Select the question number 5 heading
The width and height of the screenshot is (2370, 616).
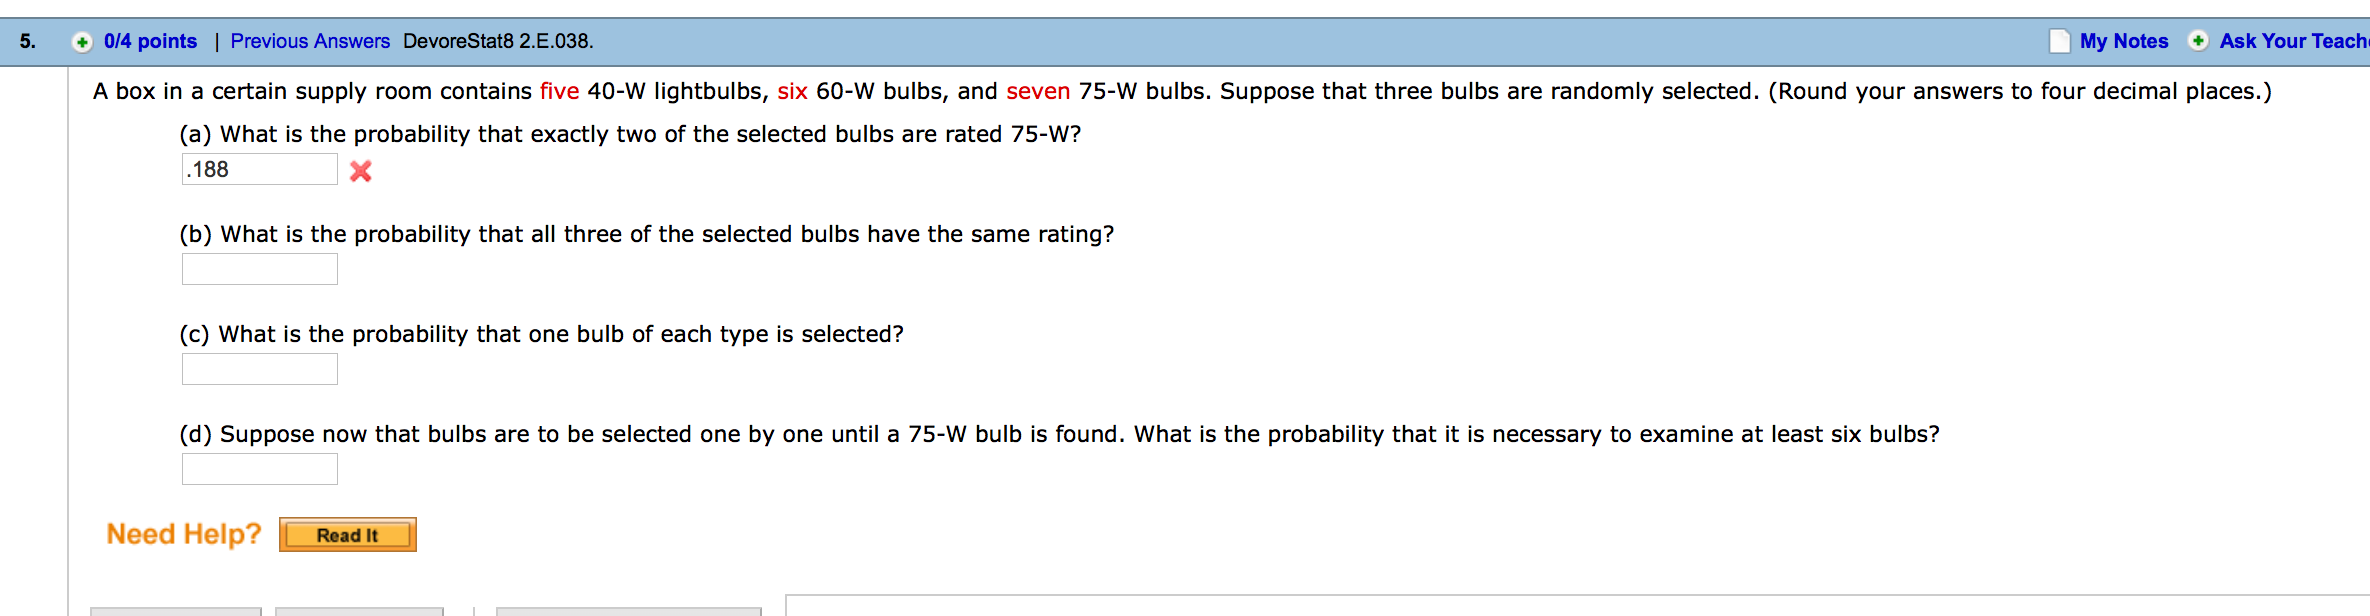[x=27, y=41]
